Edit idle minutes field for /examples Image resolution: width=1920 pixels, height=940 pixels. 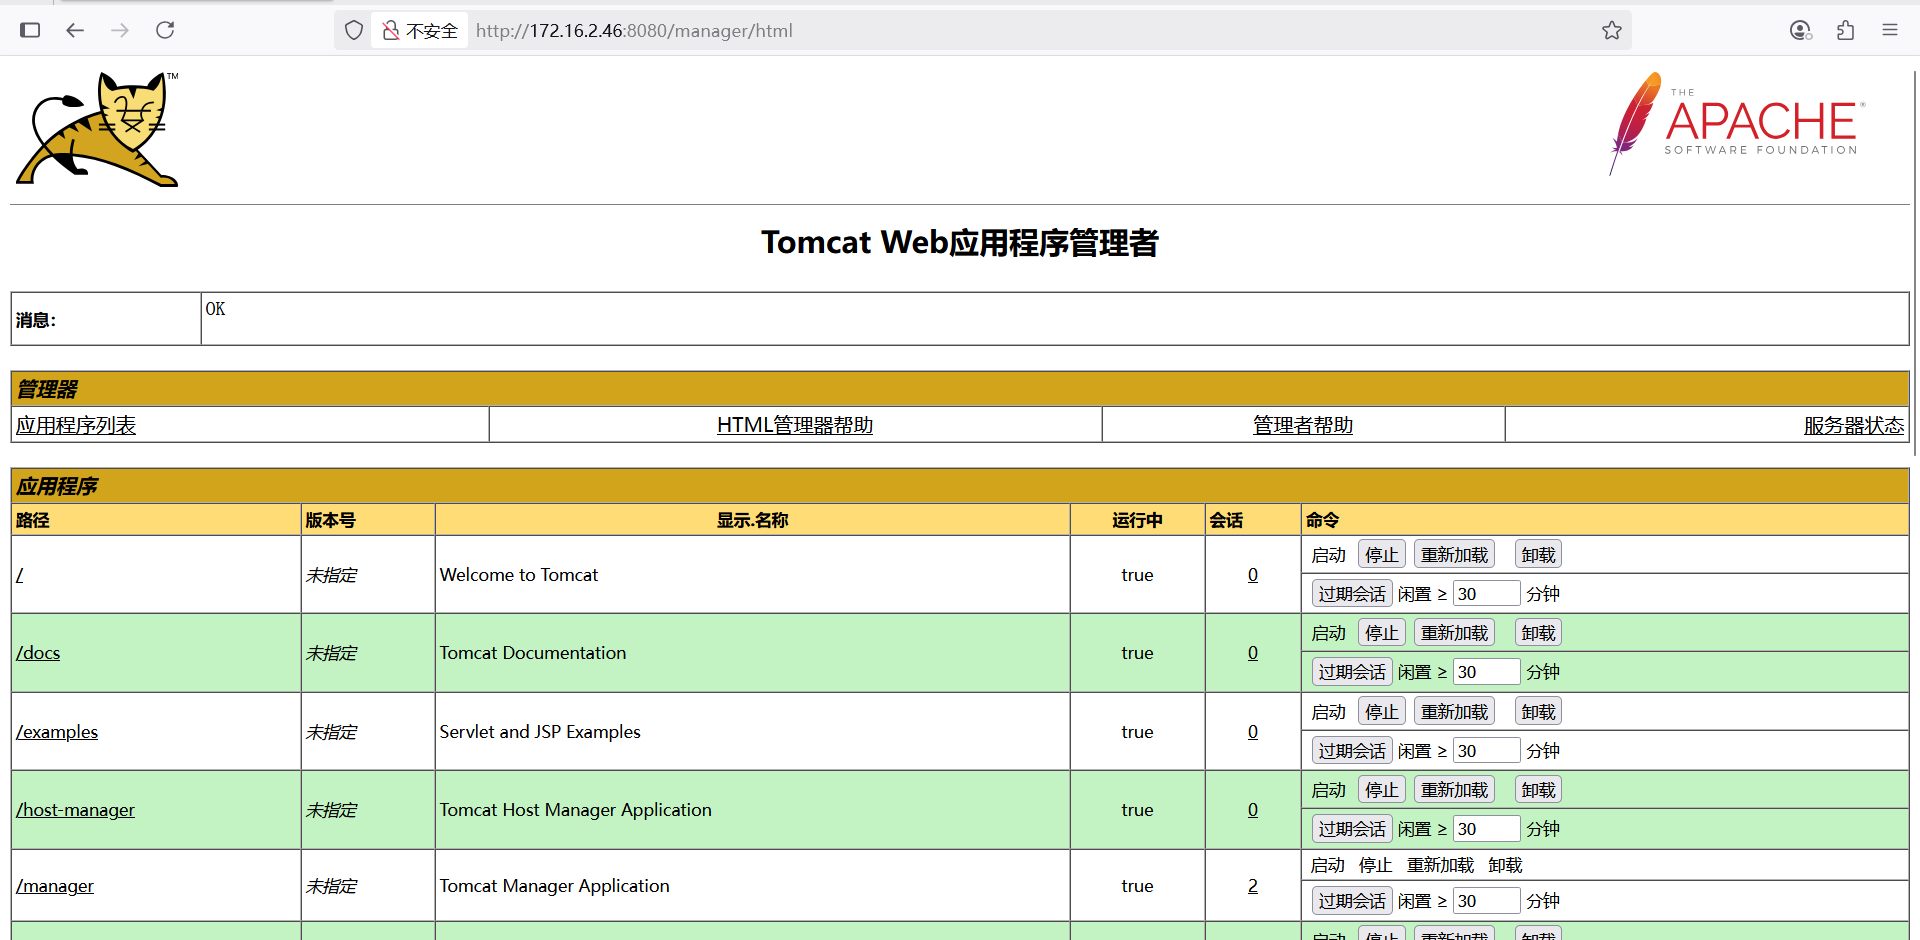1486,751
